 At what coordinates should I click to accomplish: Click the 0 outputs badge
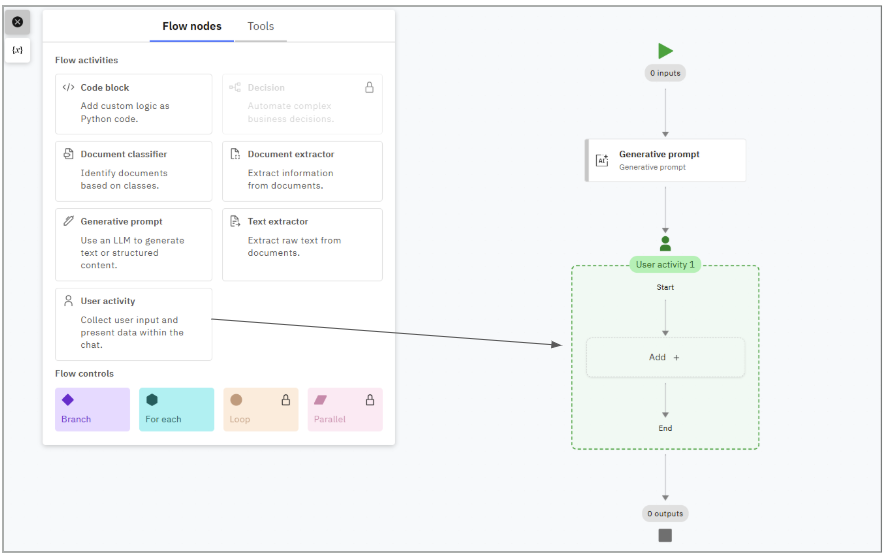click(665, 514)
